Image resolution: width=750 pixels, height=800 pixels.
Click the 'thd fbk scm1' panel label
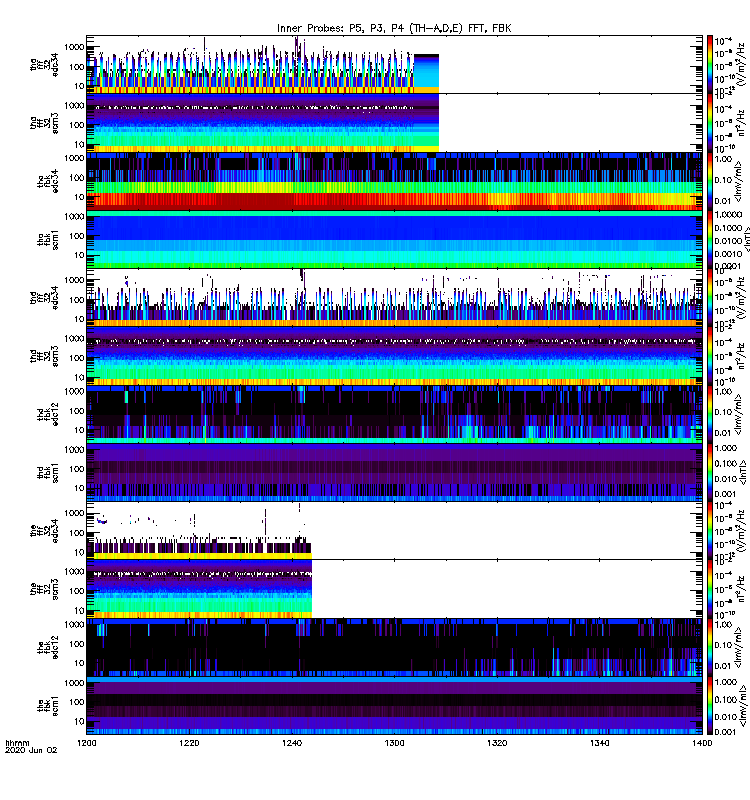(48, 472)
